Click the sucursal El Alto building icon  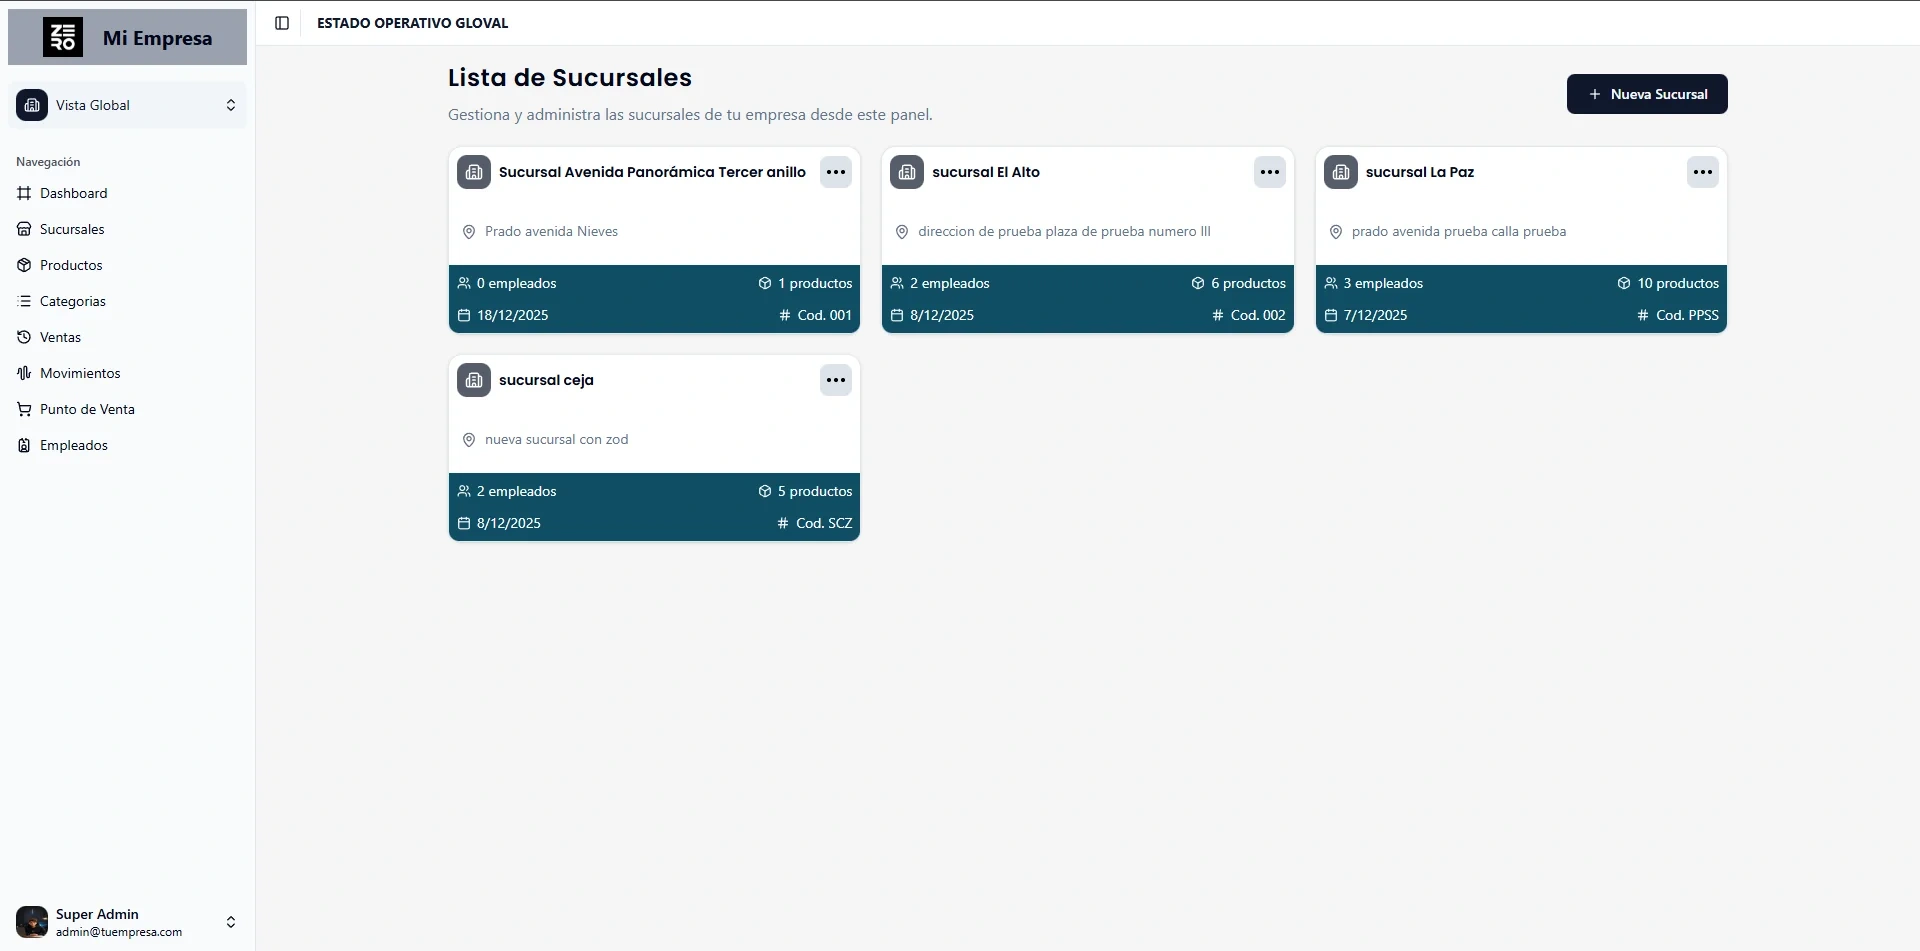pos(907,172)
